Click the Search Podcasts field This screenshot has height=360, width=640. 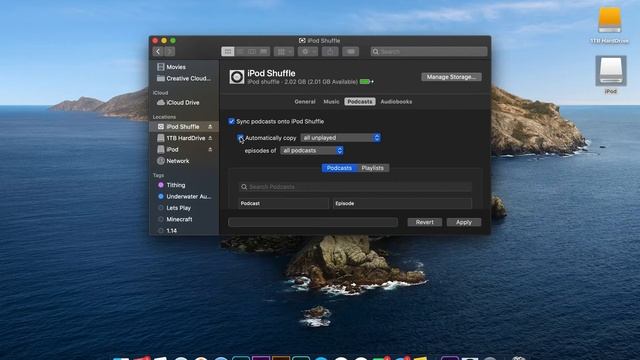pos(355,187)
